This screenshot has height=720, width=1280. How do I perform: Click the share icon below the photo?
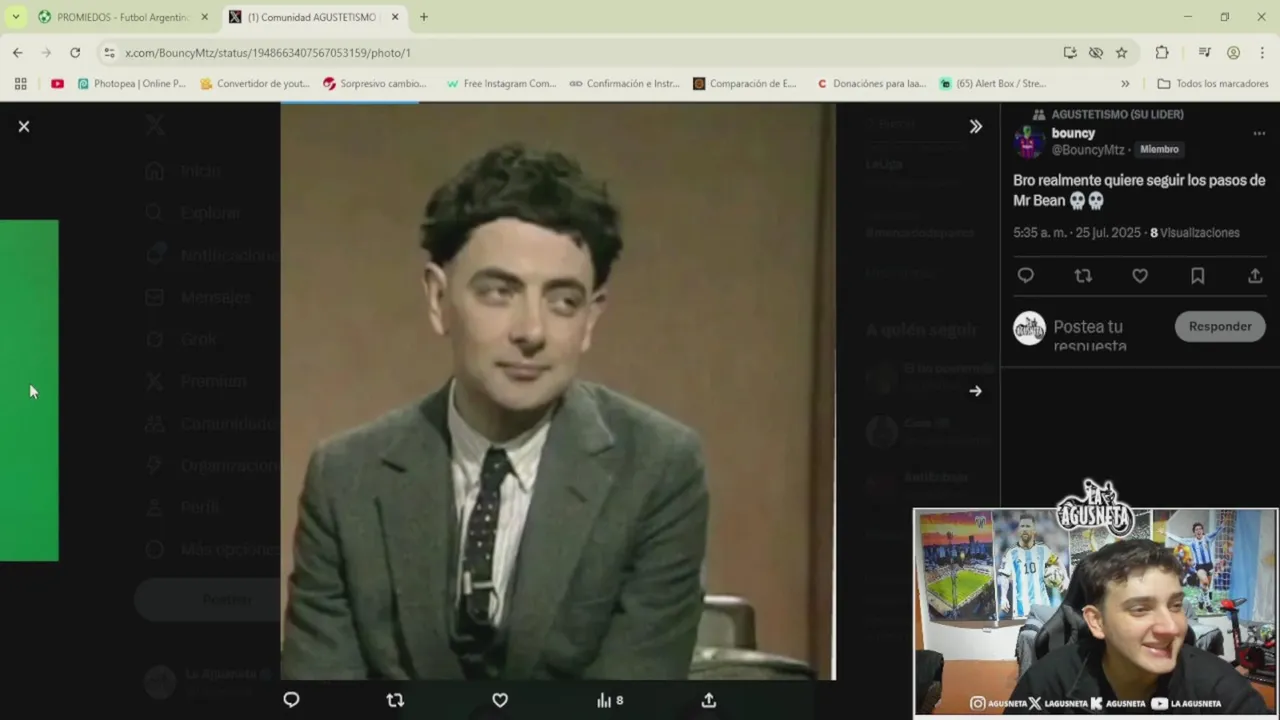(x=709, y=700)
